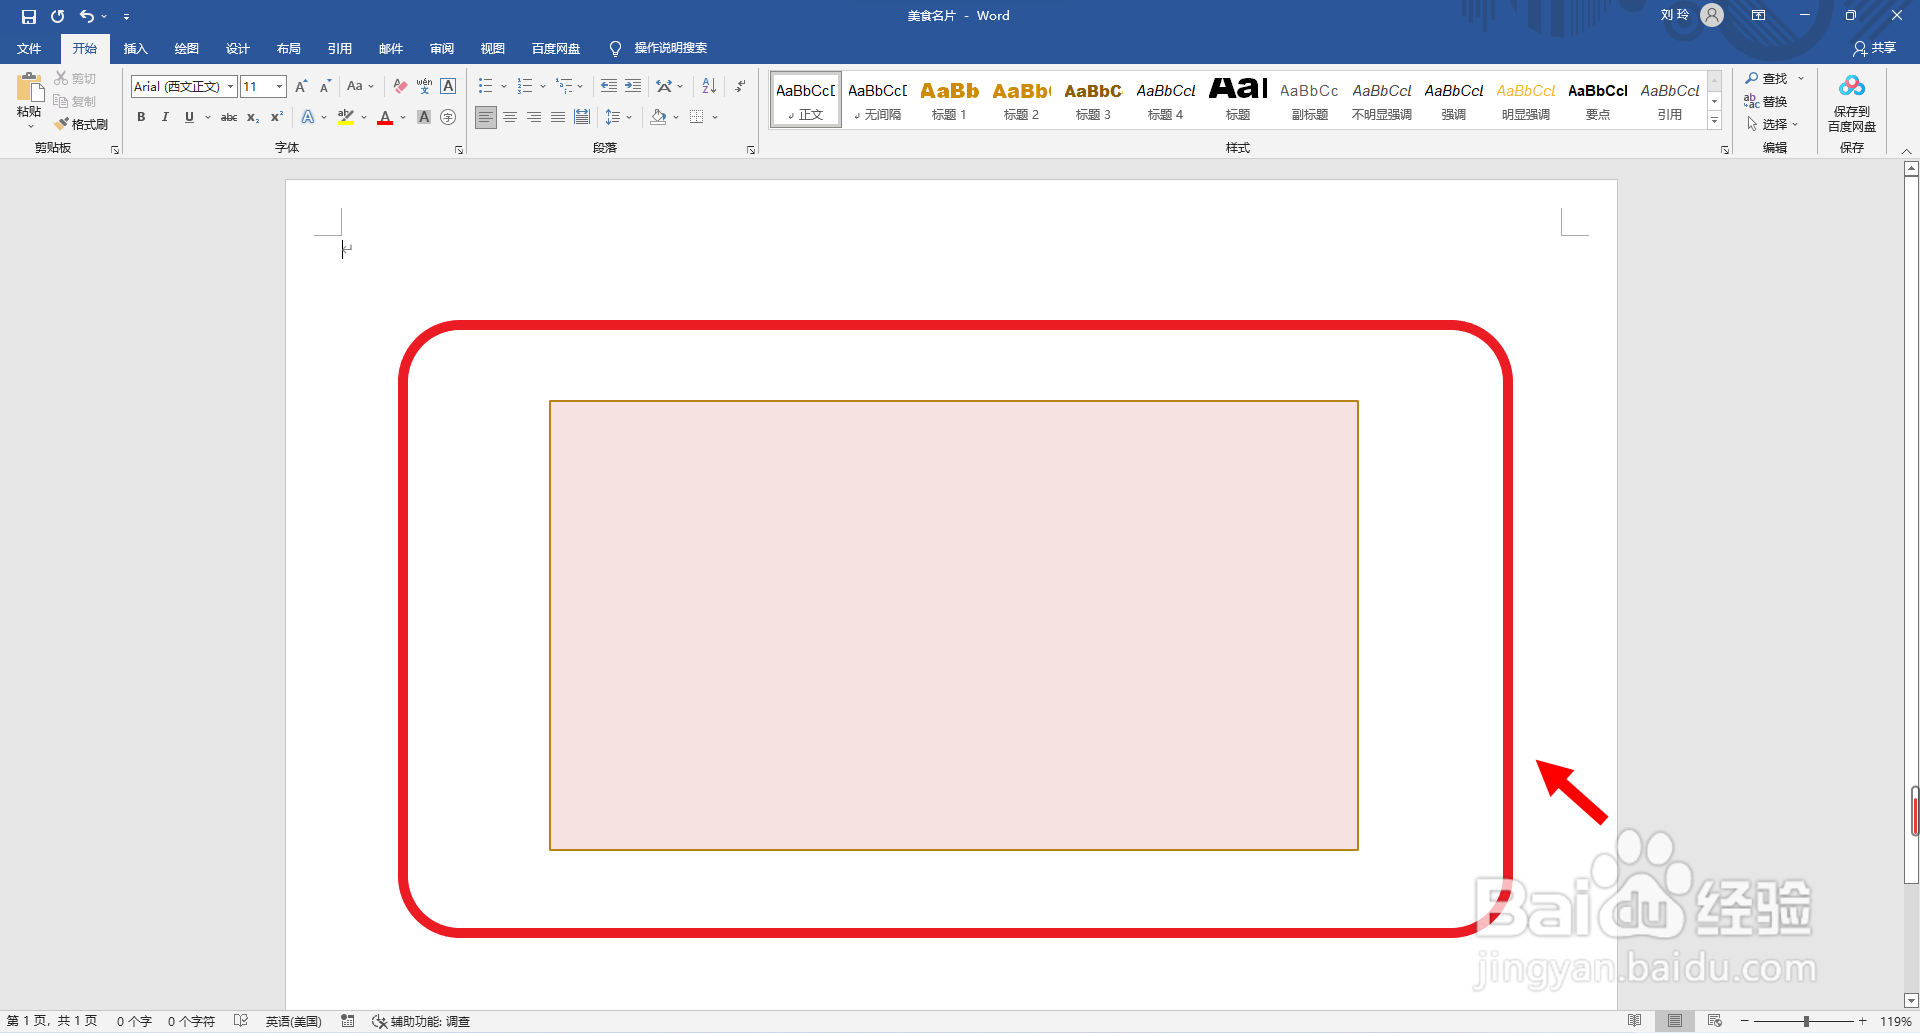Click the 共享 (Share) button
Screen dimensions: 1920x1033
[1874, 48]
